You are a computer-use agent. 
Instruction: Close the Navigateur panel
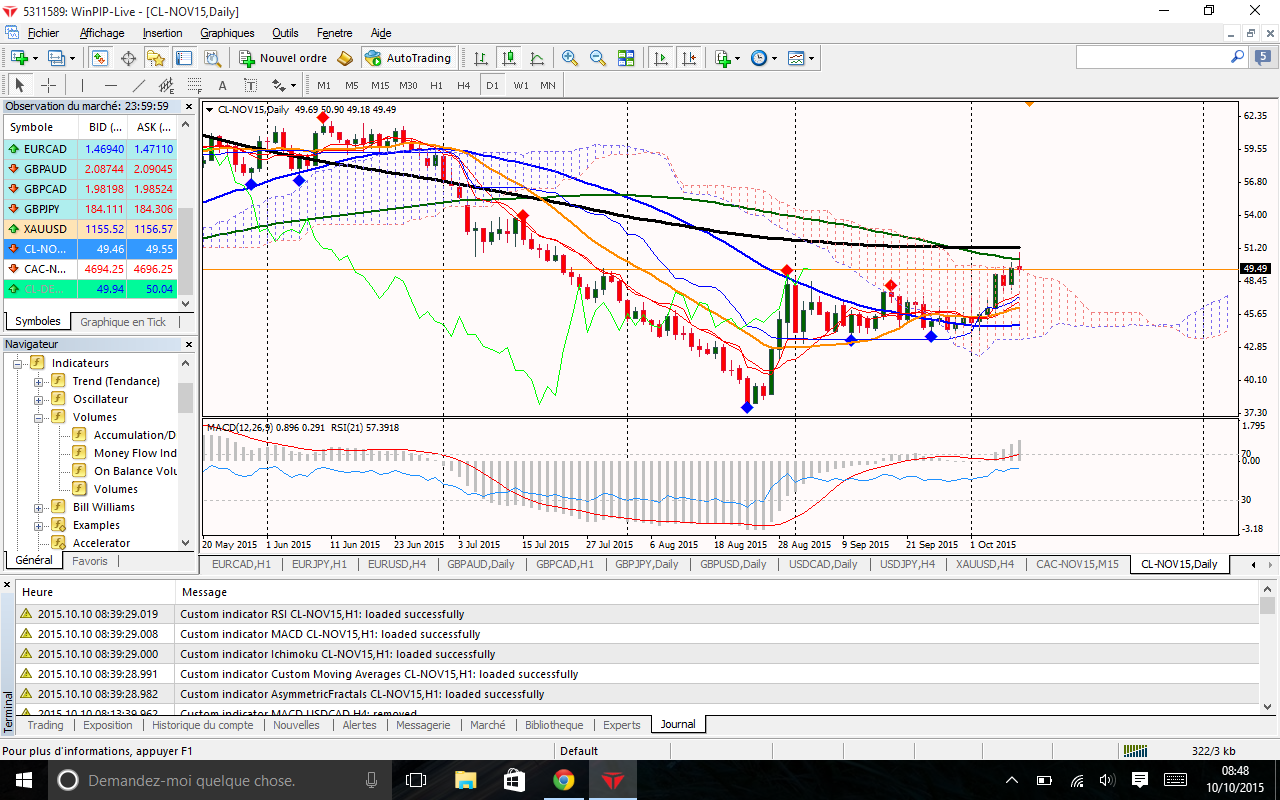coord(187,344)
